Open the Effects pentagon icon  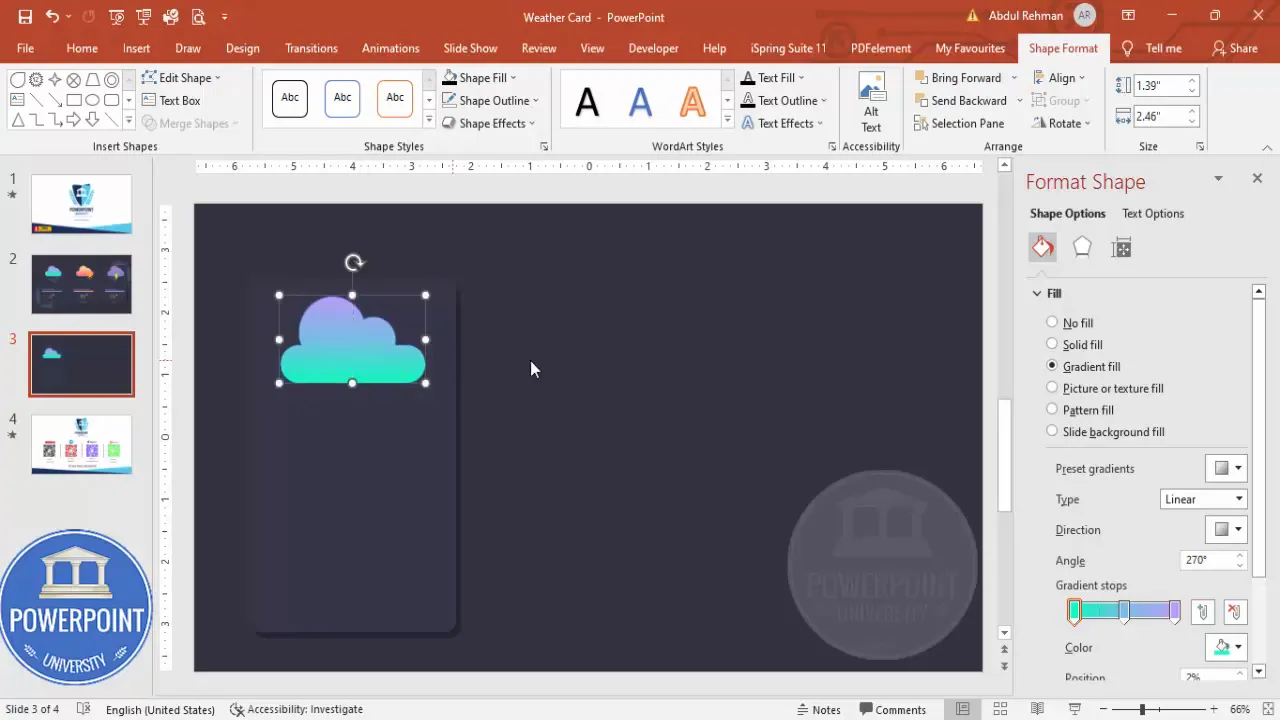click(1082, 248)
